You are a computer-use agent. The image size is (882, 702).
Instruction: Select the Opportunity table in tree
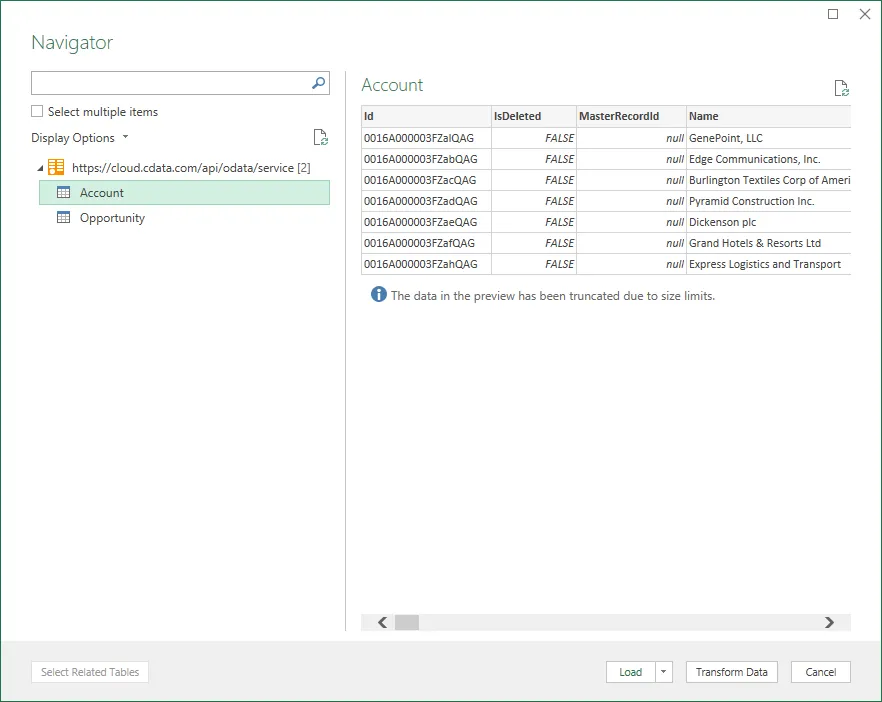point(112,218)
